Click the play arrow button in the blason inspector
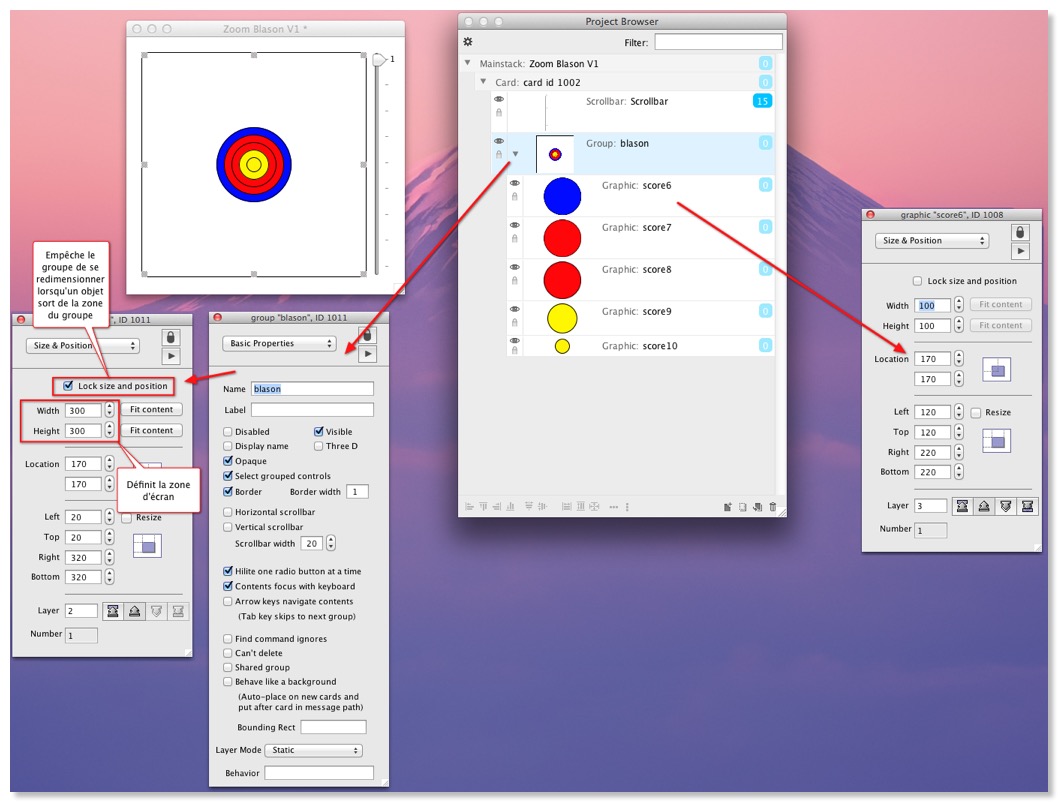 [x=368, y=354]
